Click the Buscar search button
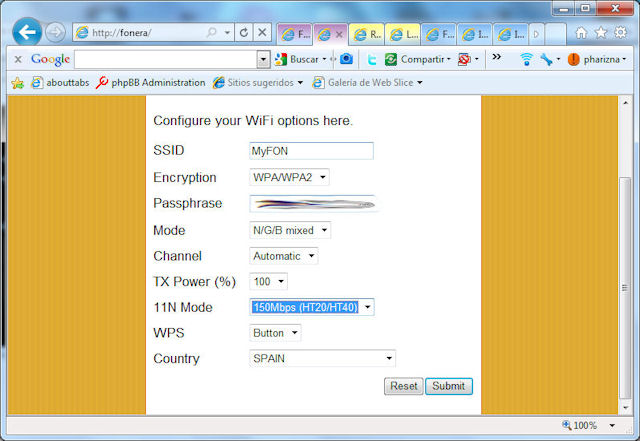The image size is (640, 441). coord(300,59)
